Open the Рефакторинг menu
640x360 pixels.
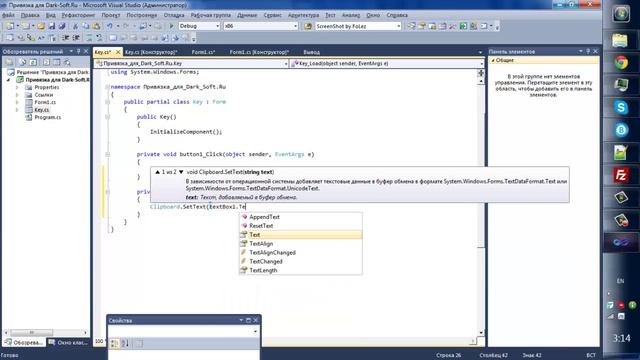[78, 15]
